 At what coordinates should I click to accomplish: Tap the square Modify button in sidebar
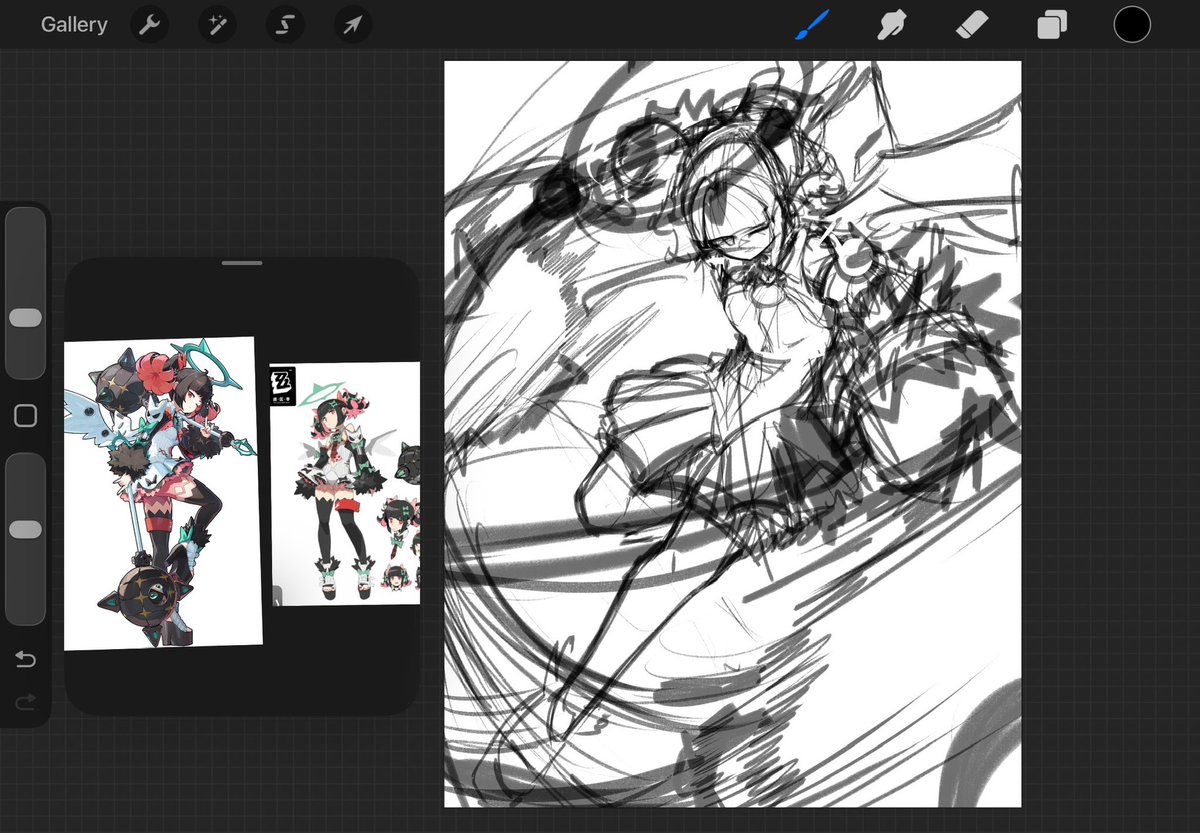click(25, 416)
